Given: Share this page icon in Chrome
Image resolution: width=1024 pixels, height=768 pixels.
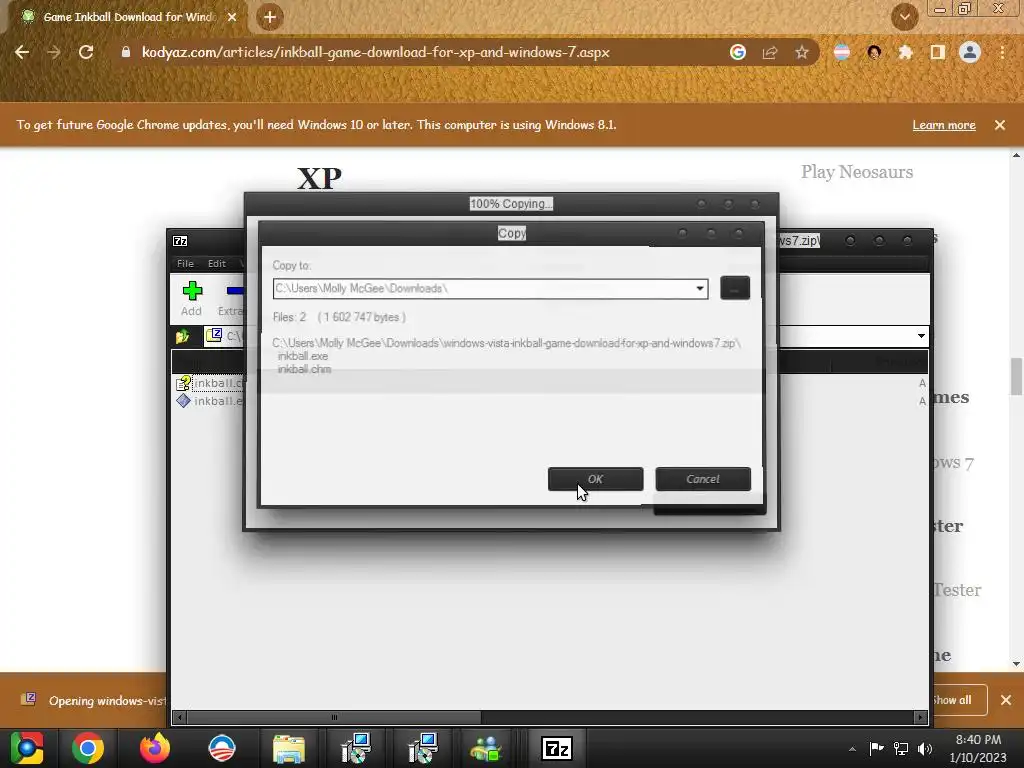Looking at the screenshot, I should (x=770, y=52).
